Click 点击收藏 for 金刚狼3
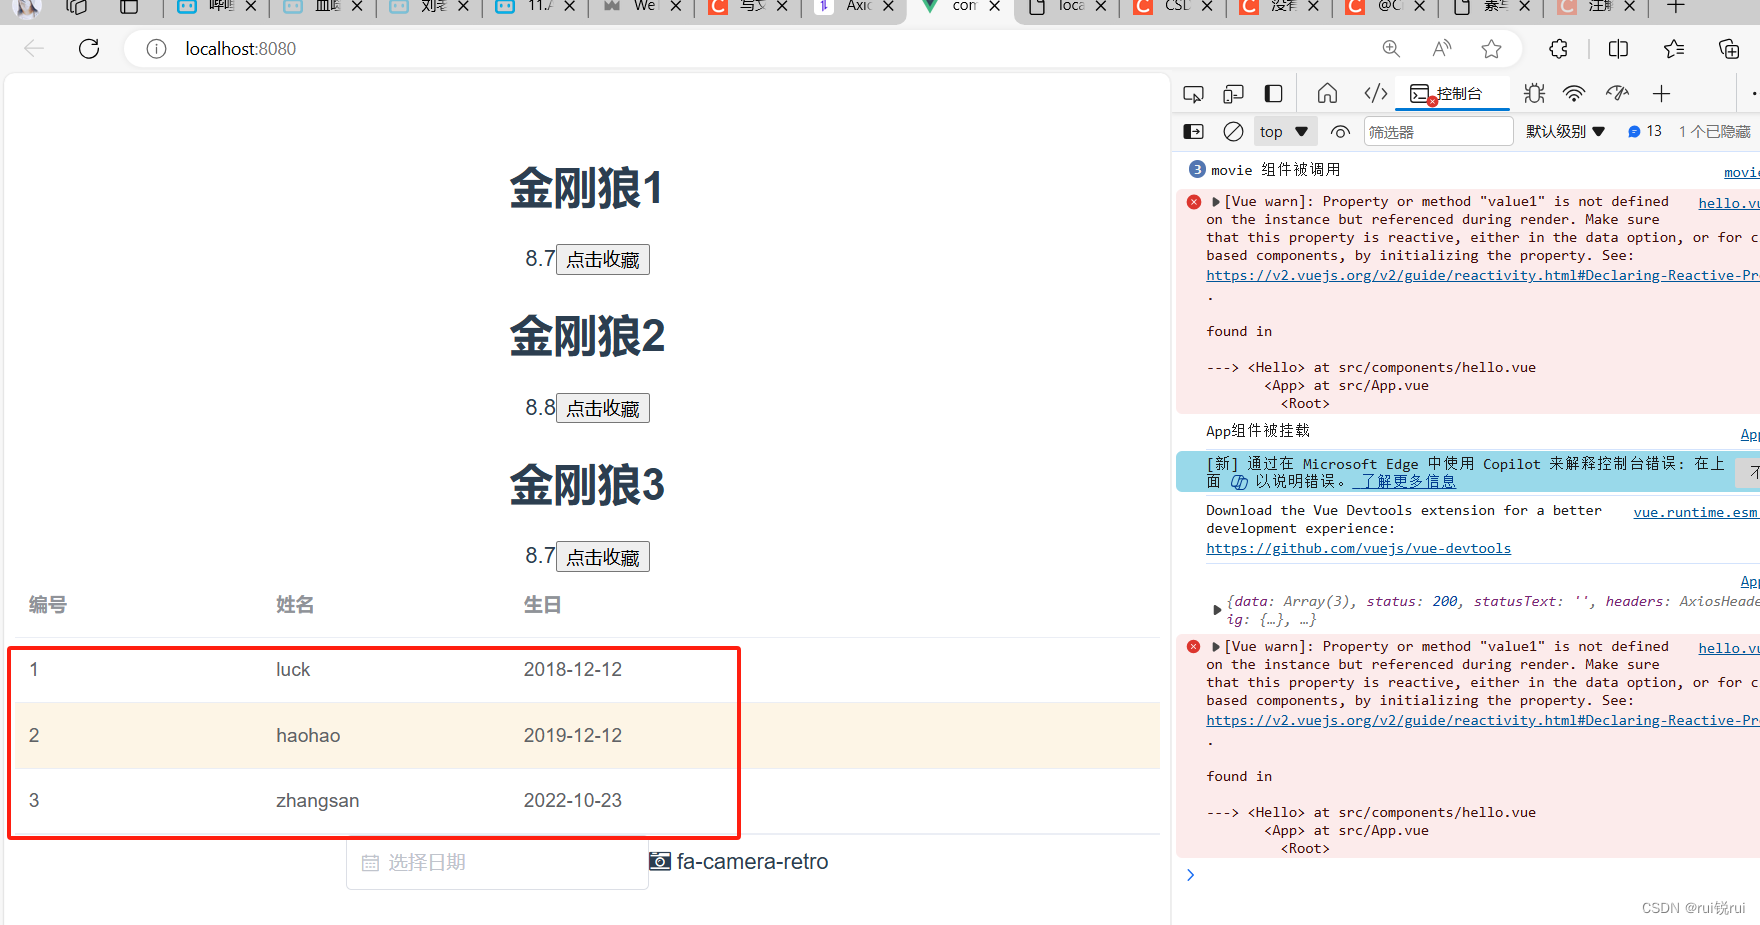 pos(603,557)
